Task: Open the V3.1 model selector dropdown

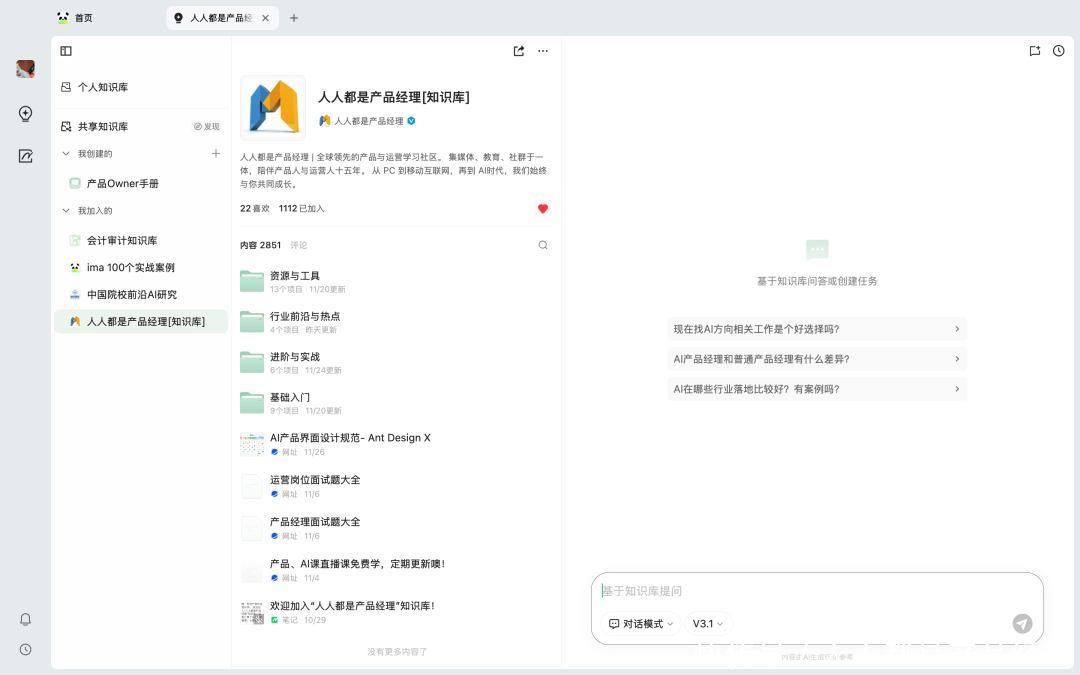Action: point(709,624)
